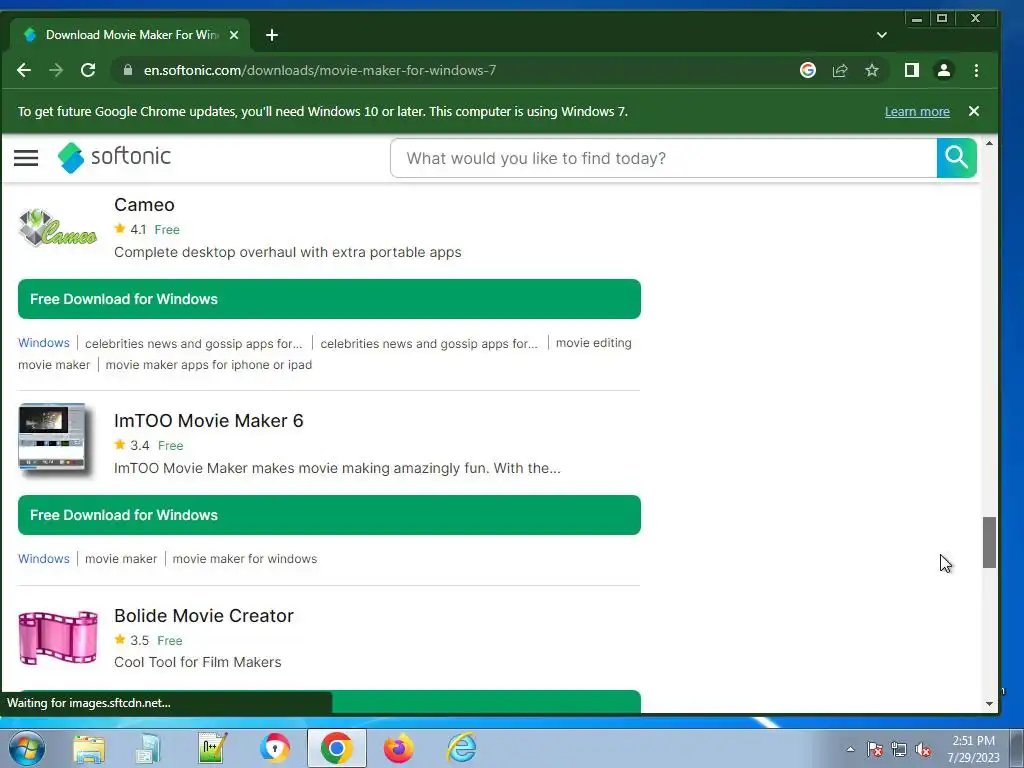Open the tab search dropdown arrow

[882, 35]
